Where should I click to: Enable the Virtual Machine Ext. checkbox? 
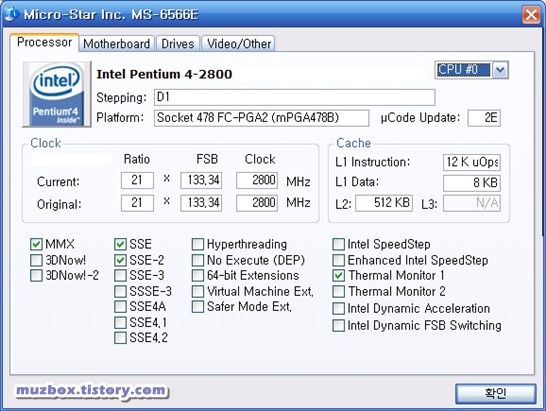click(x=198, y=291)
